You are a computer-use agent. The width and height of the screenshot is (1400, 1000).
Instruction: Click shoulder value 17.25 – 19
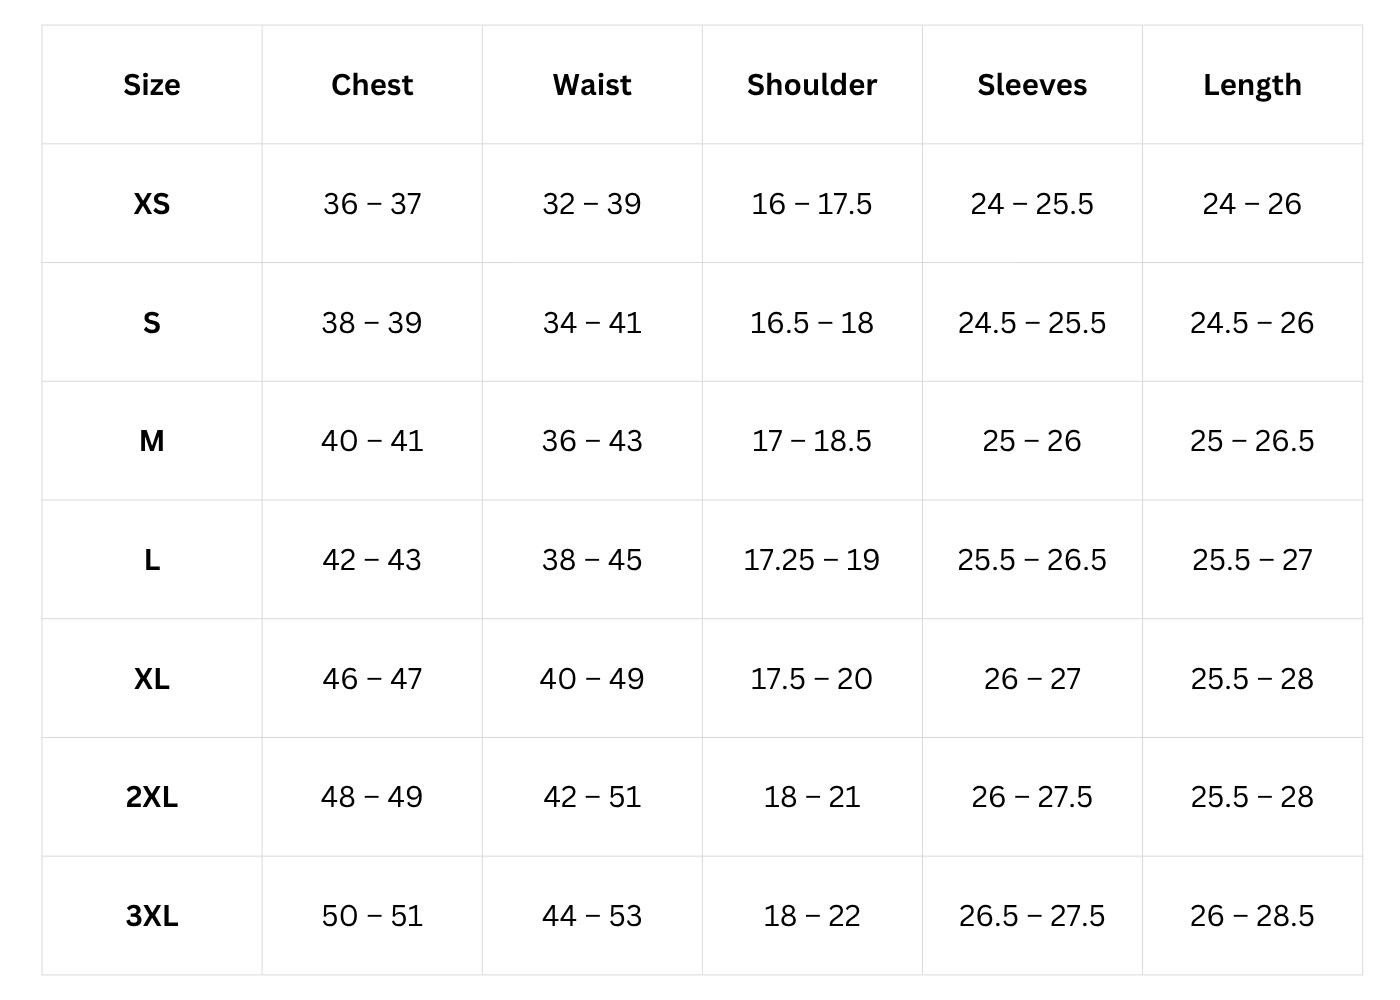pos(812,560)
